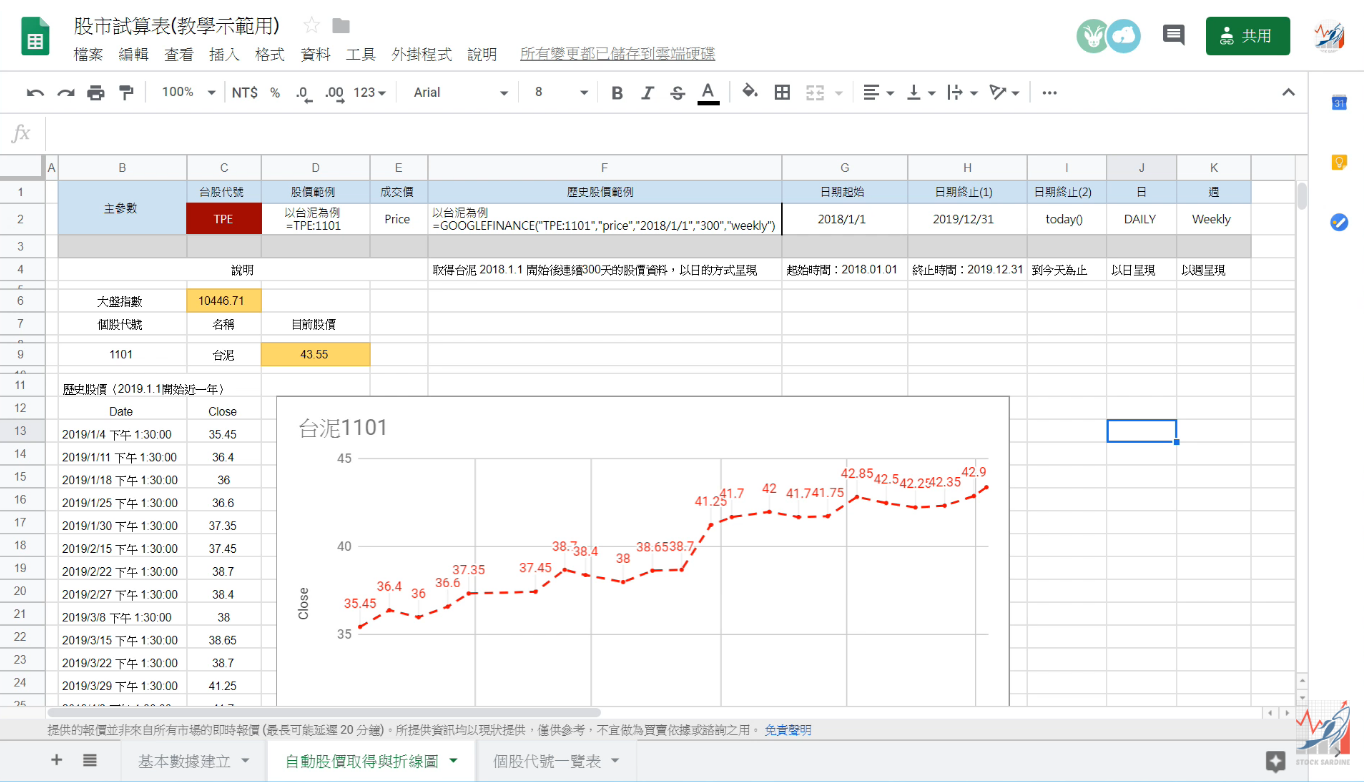The image size is (1364, 782).
Task: Click the Borders icon
Action: click(x=781, y=92)
